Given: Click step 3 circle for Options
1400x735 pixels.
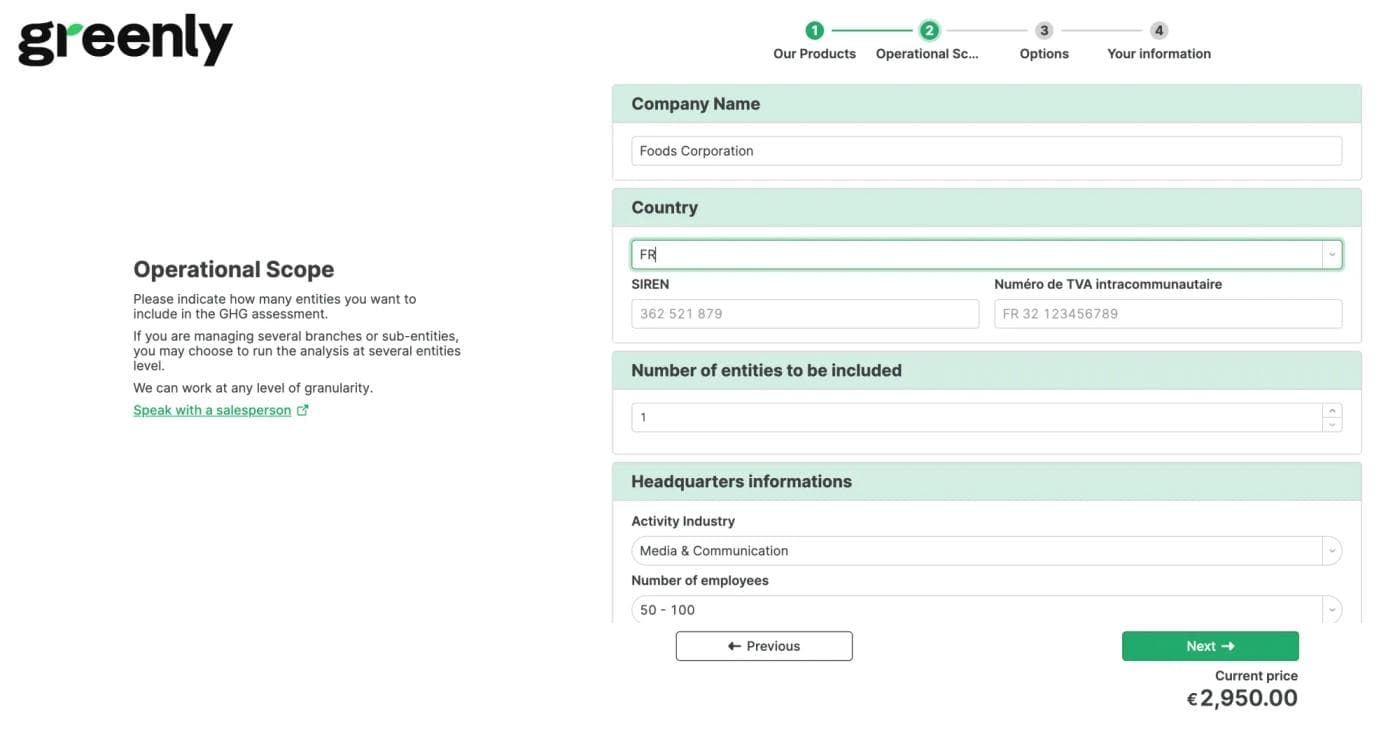Looking at the screenshot, I should (1043, 30).
